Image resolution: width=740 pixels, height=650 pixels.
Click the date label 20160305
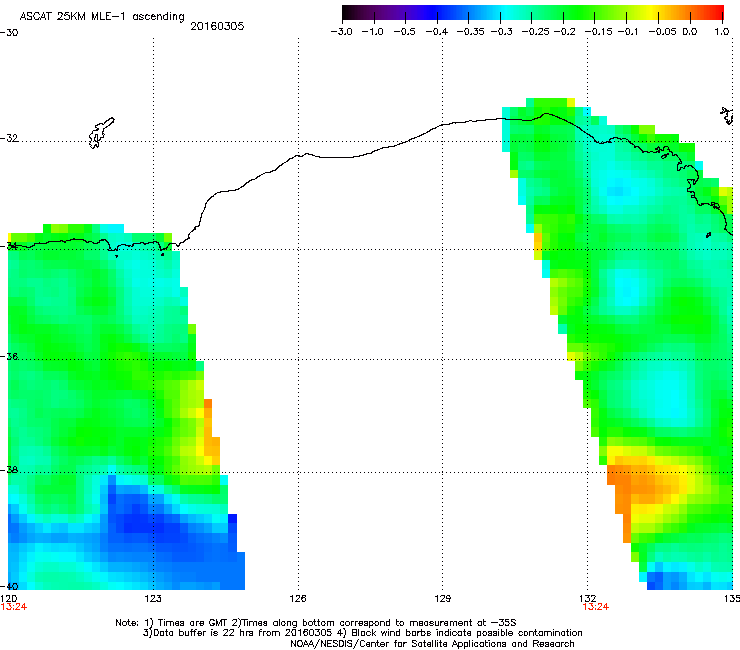tap(217, 26)
